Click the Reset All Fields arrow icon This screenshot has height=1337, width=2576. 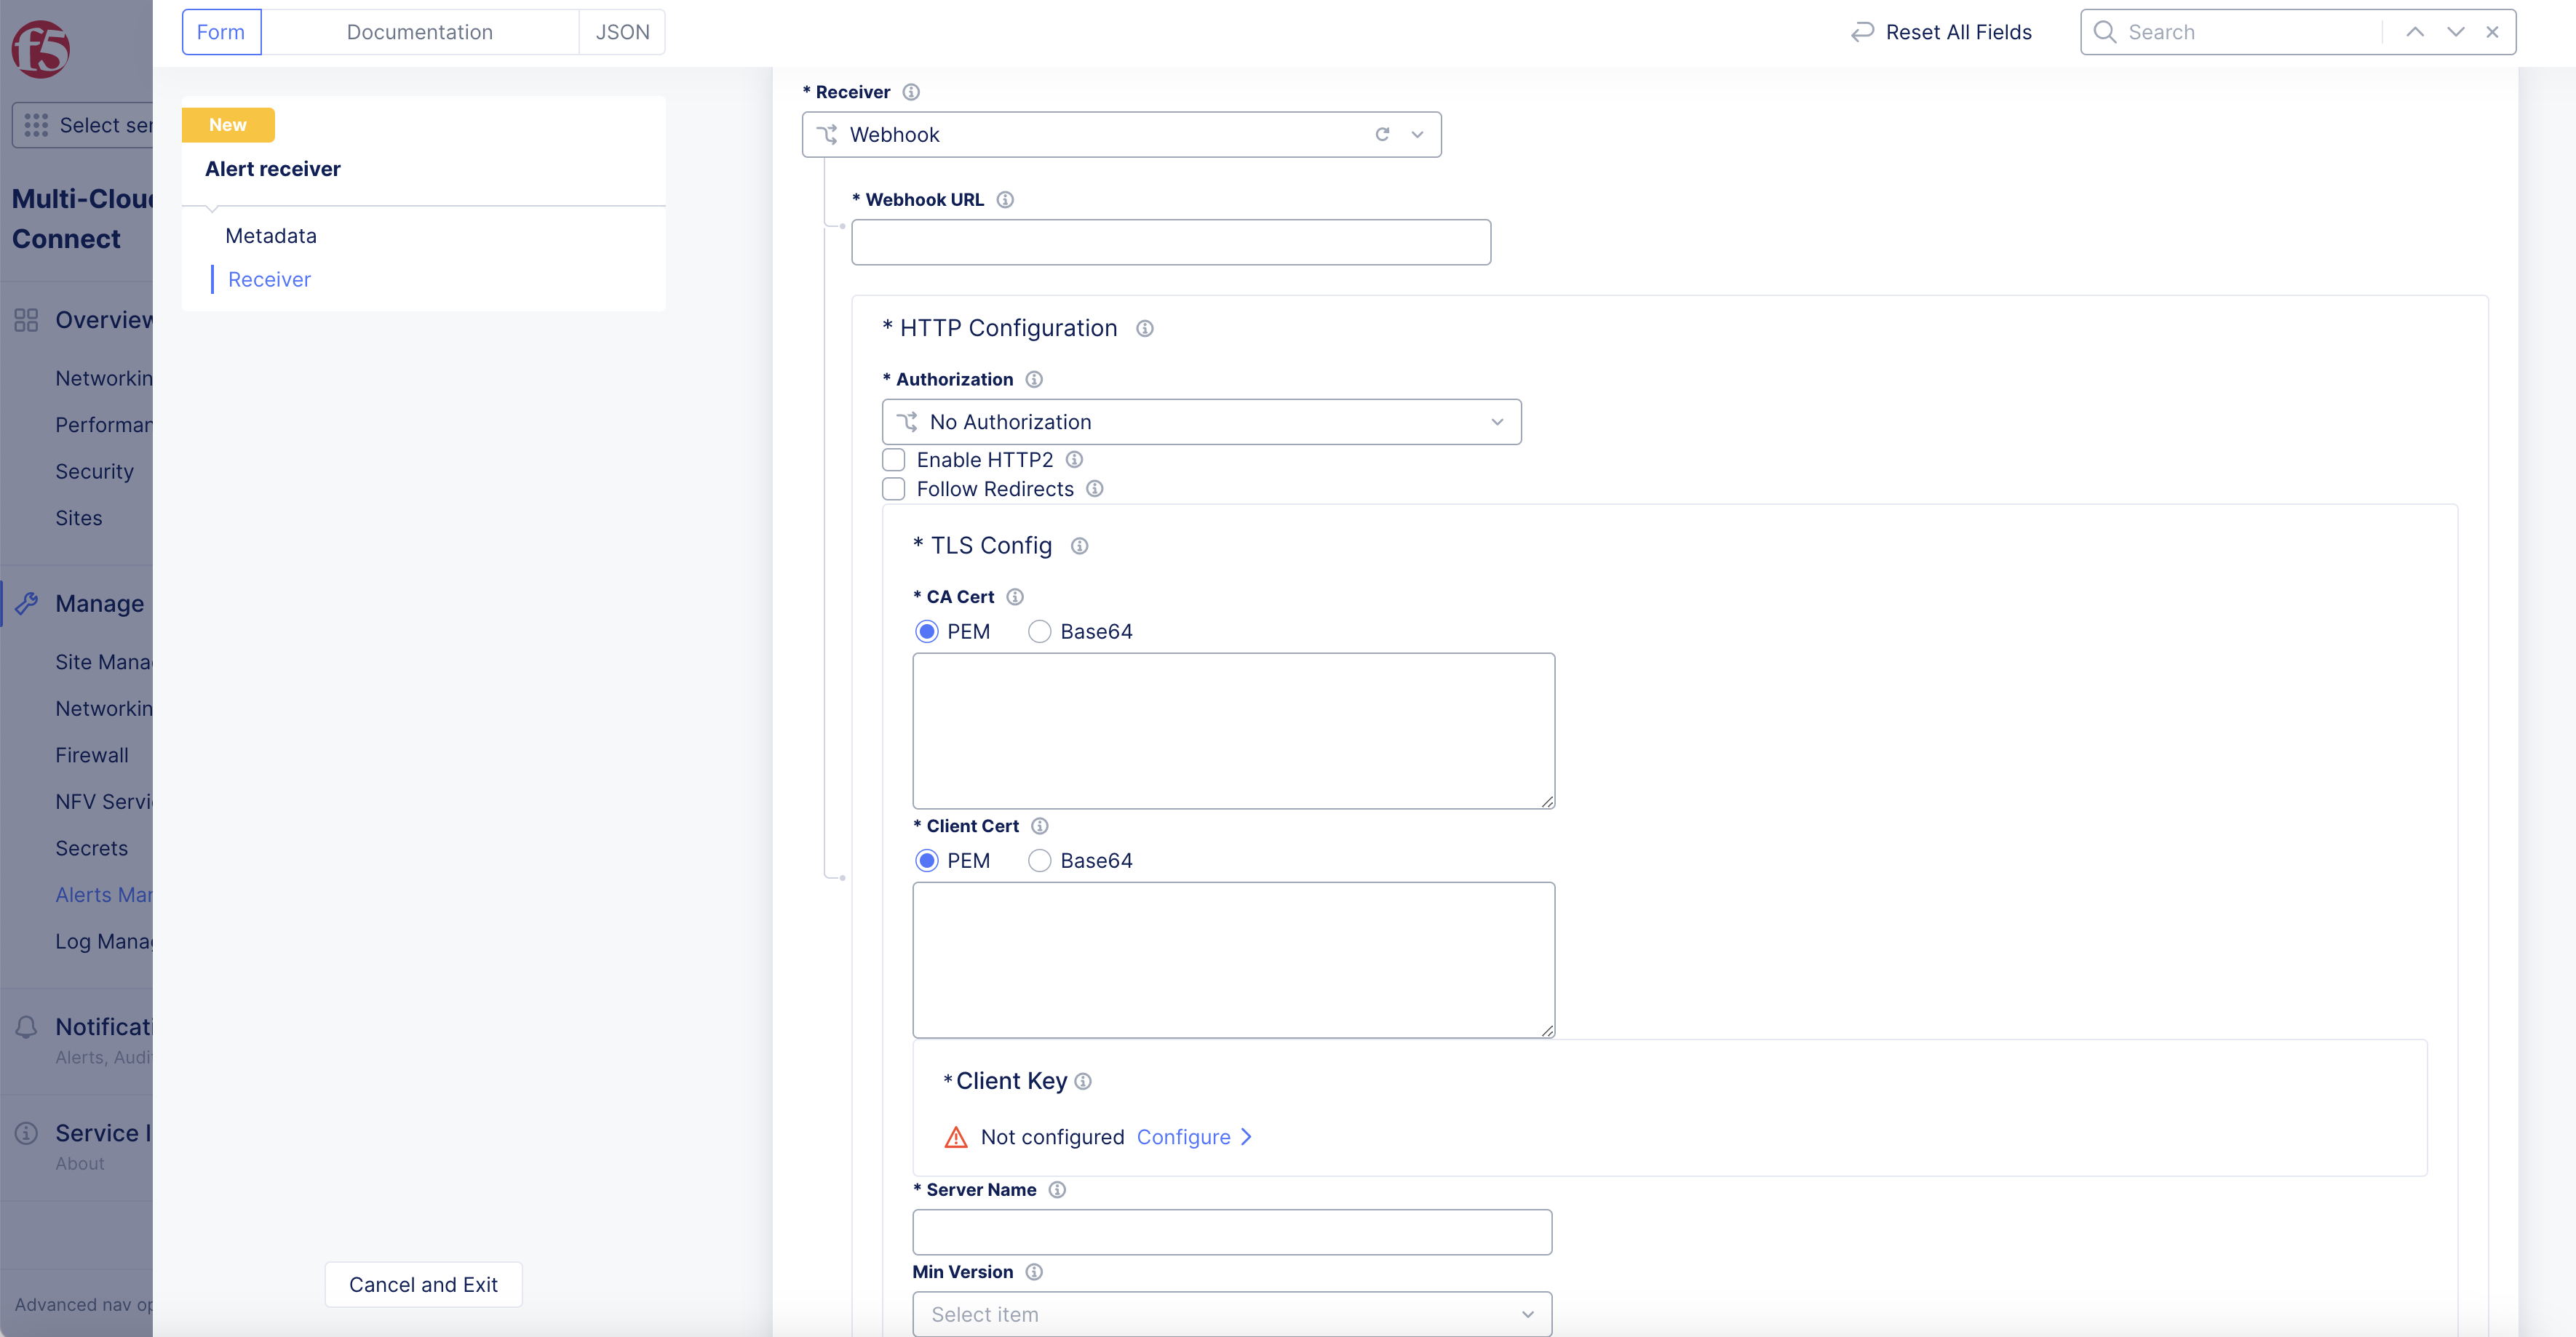pyautogui.click(x=1861, y=32)
